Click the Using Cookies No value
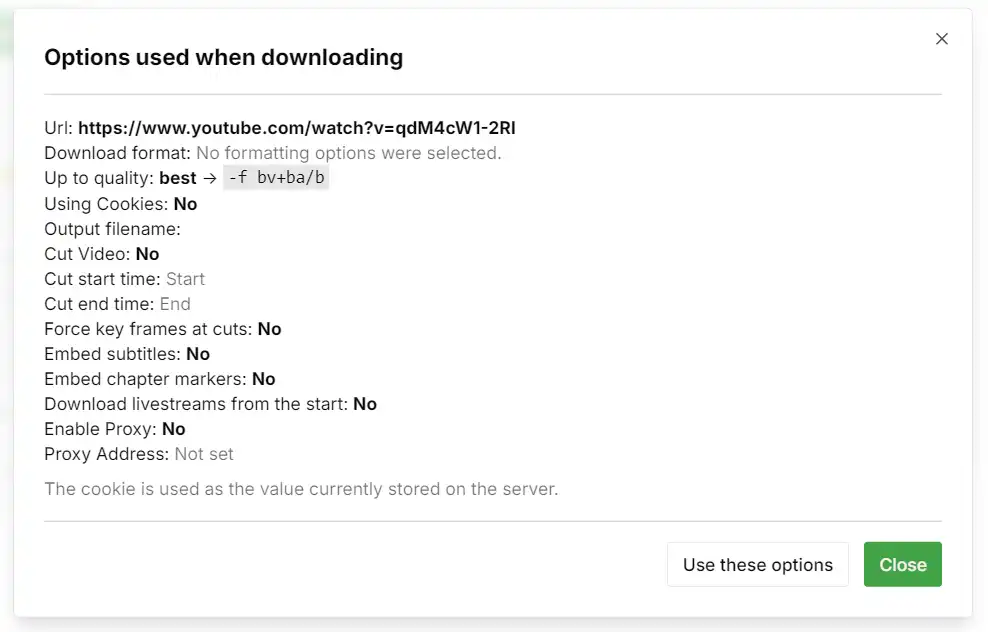This screenshot has width=988, height=632. (x=185, y=204)
